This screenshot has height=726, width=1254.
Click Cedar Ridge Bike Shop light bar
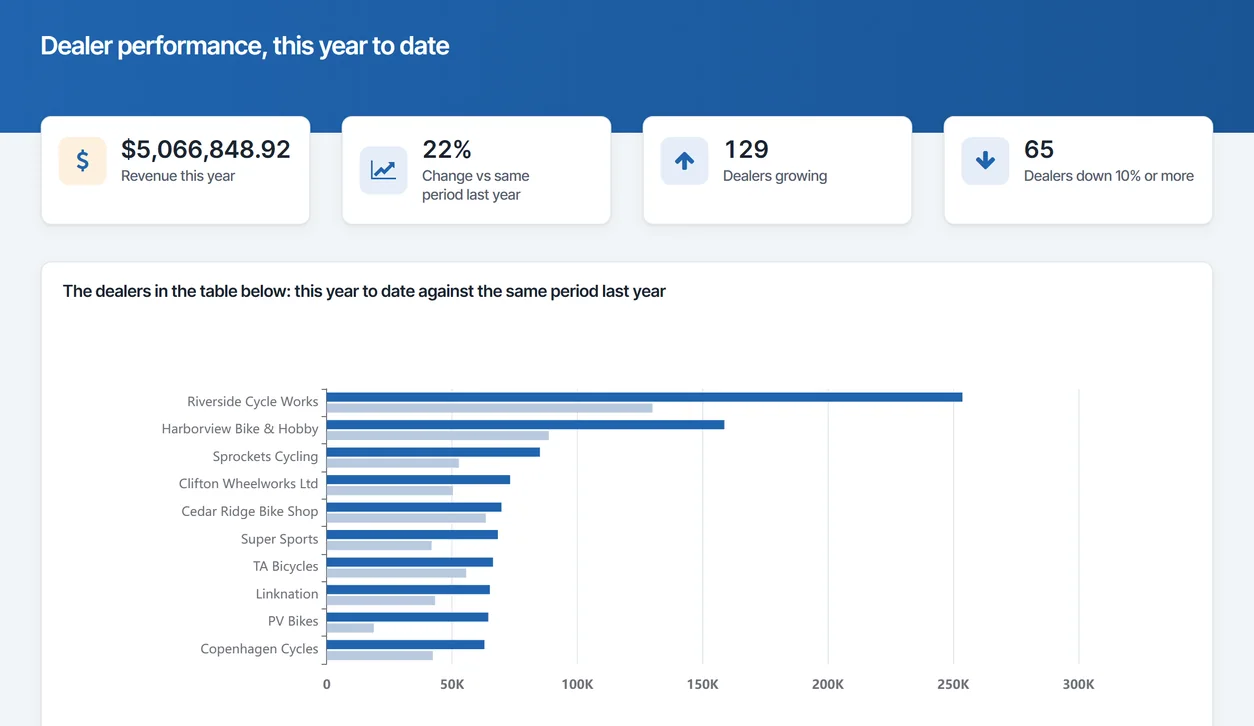click(x=407, y=518)
